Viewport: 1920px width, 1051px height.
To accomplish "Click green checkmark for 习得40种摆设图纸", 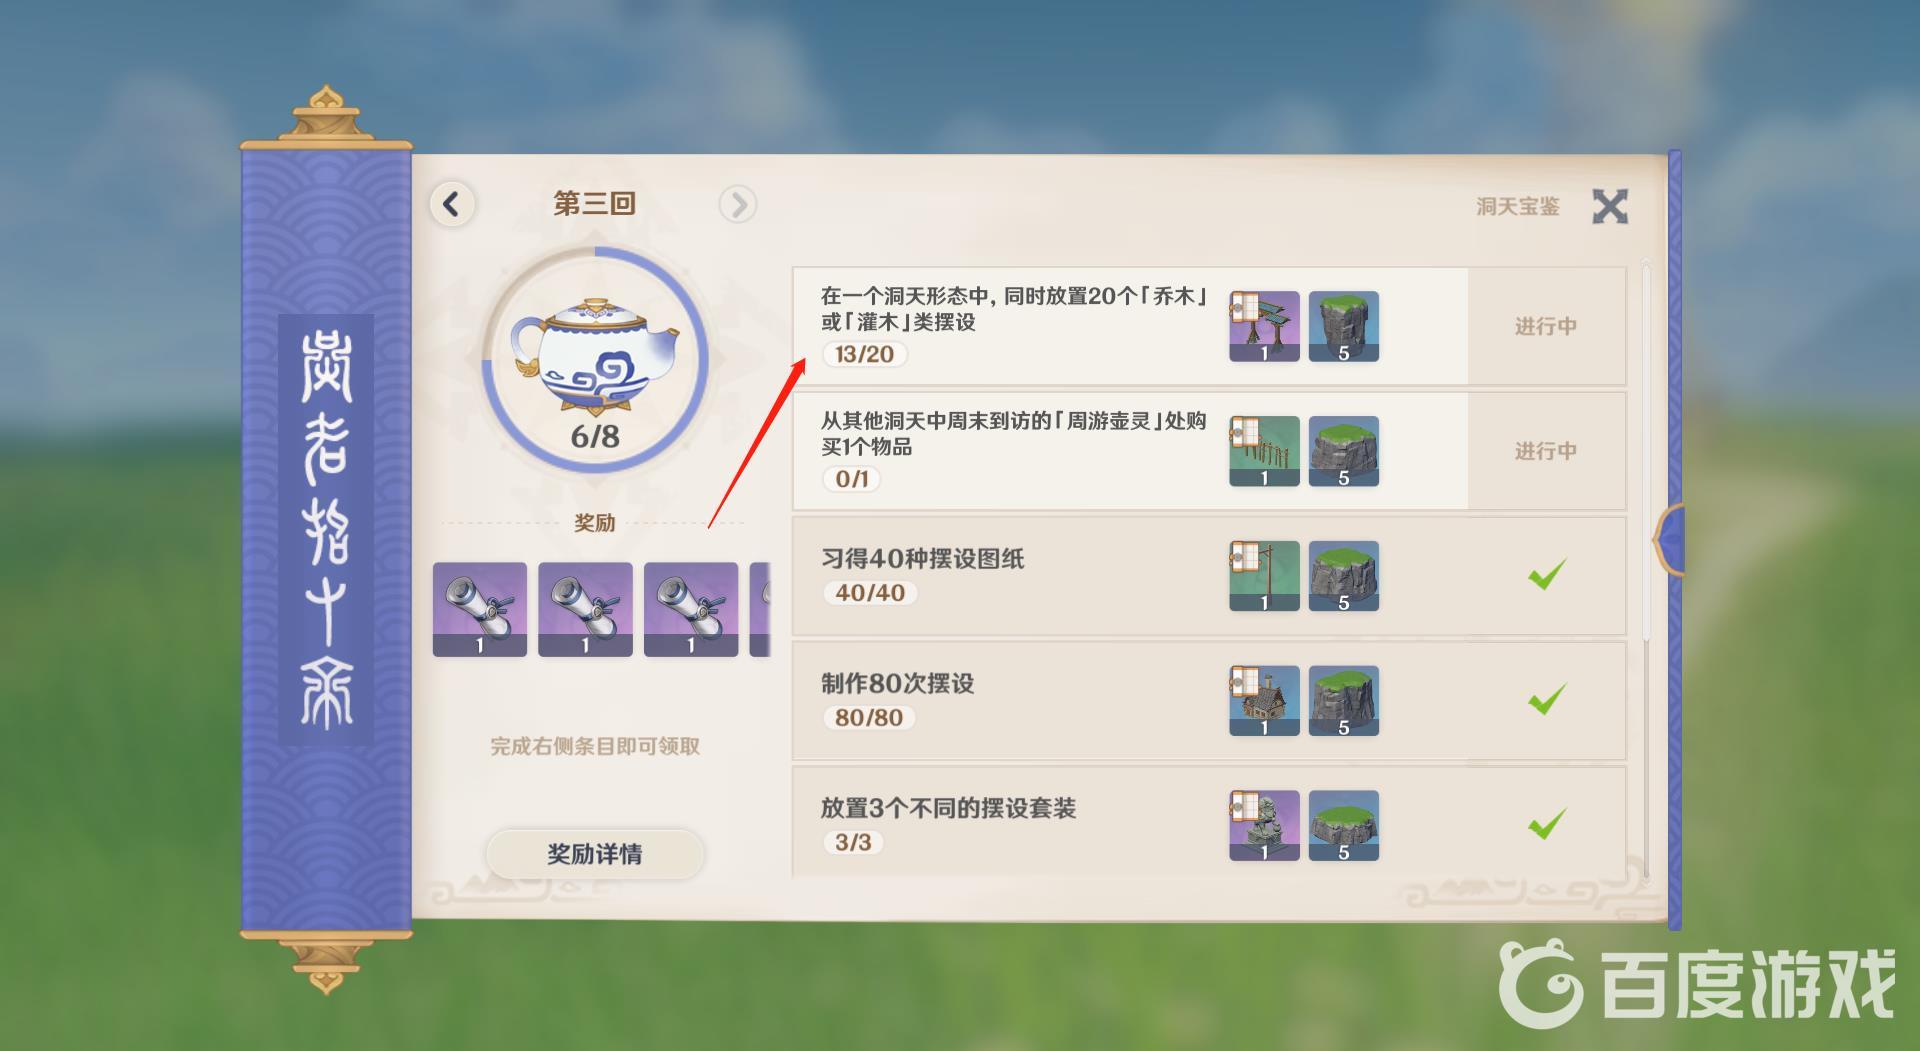I will point(1546,575).
